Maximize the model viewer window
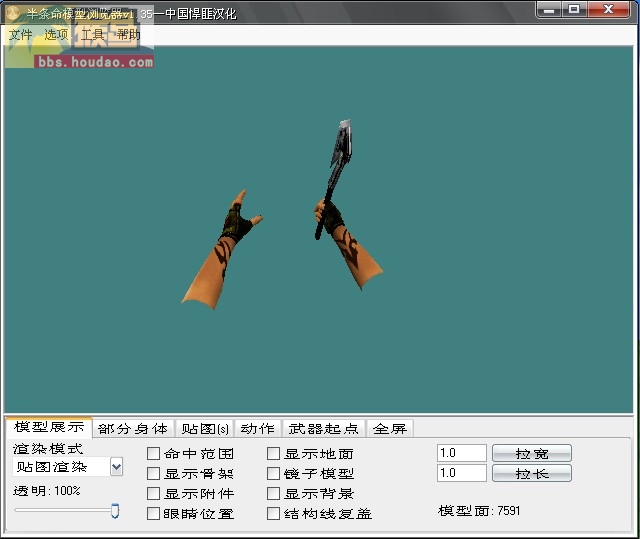The height and width of the screenshot is (539, 640). [x=574, y=10]
